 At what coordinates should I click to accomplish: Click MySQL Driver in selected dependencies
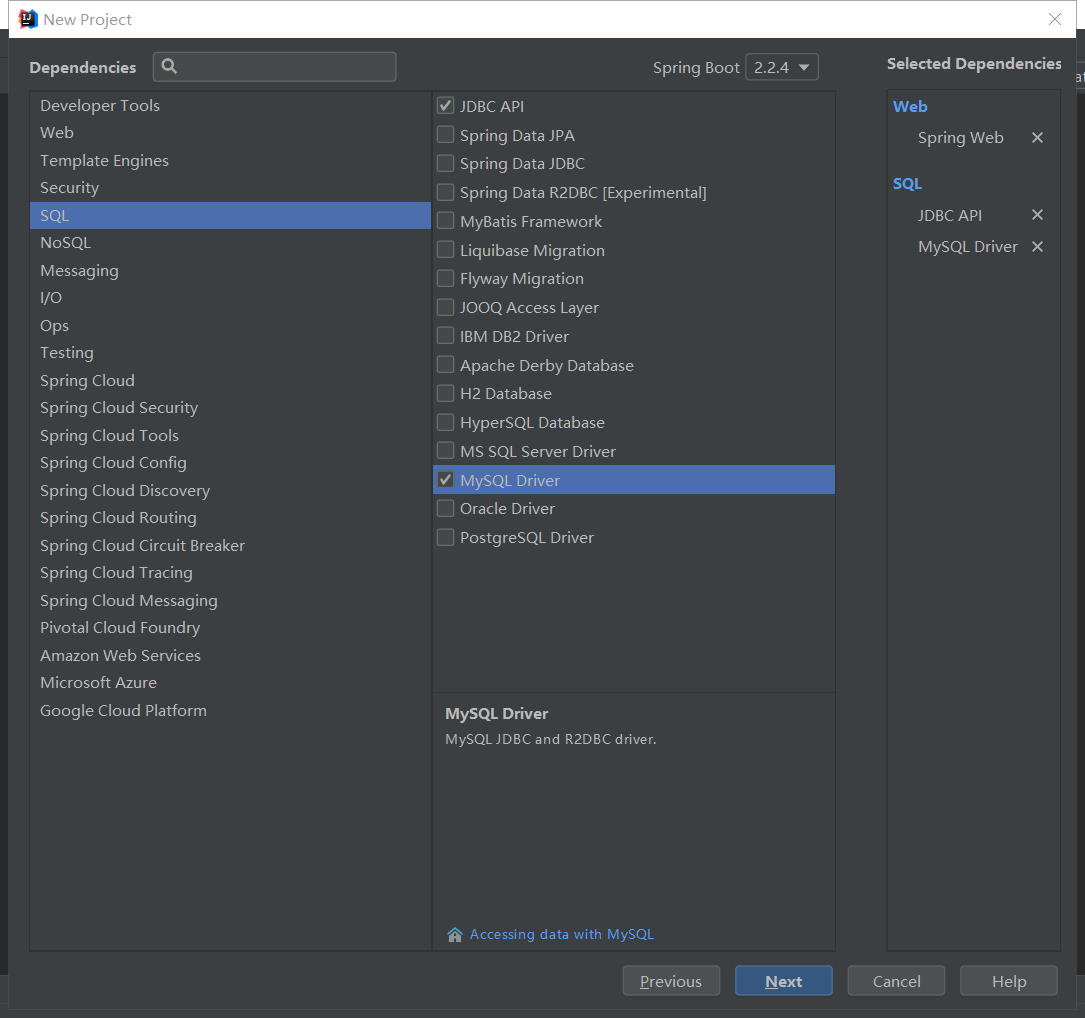[967, 247]
